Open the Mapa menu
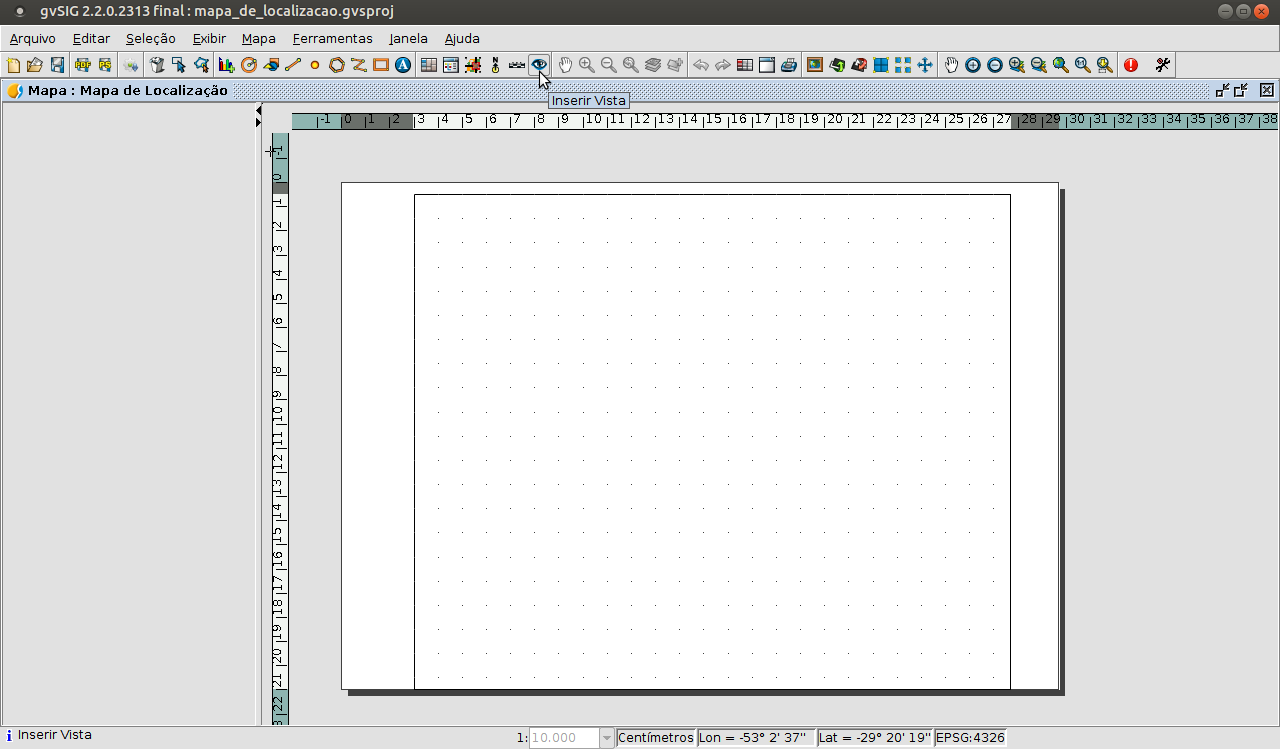 (258, 39)
